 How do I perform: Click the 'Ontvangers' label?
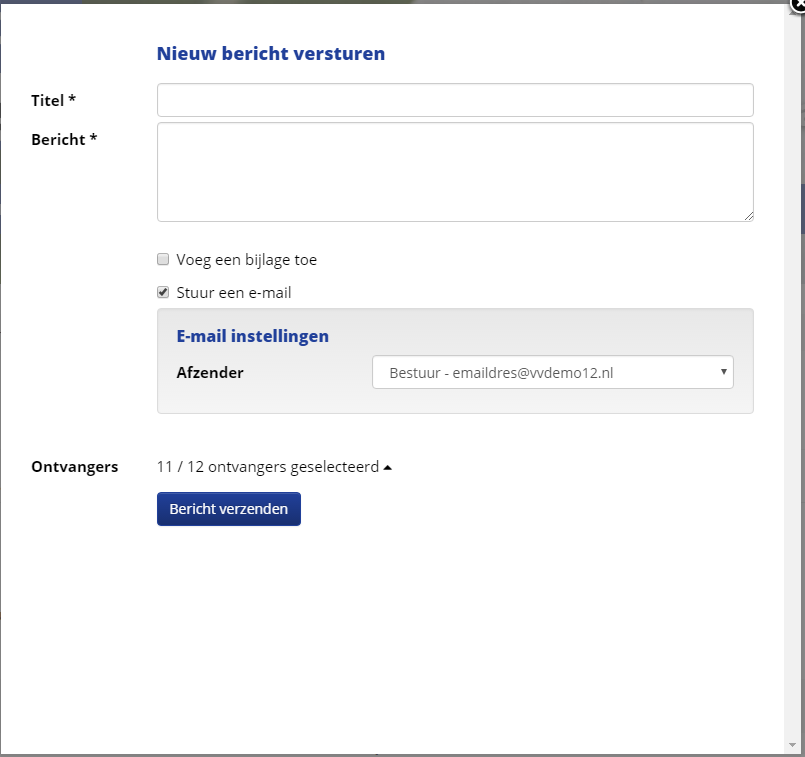click(x=75, y=467)
